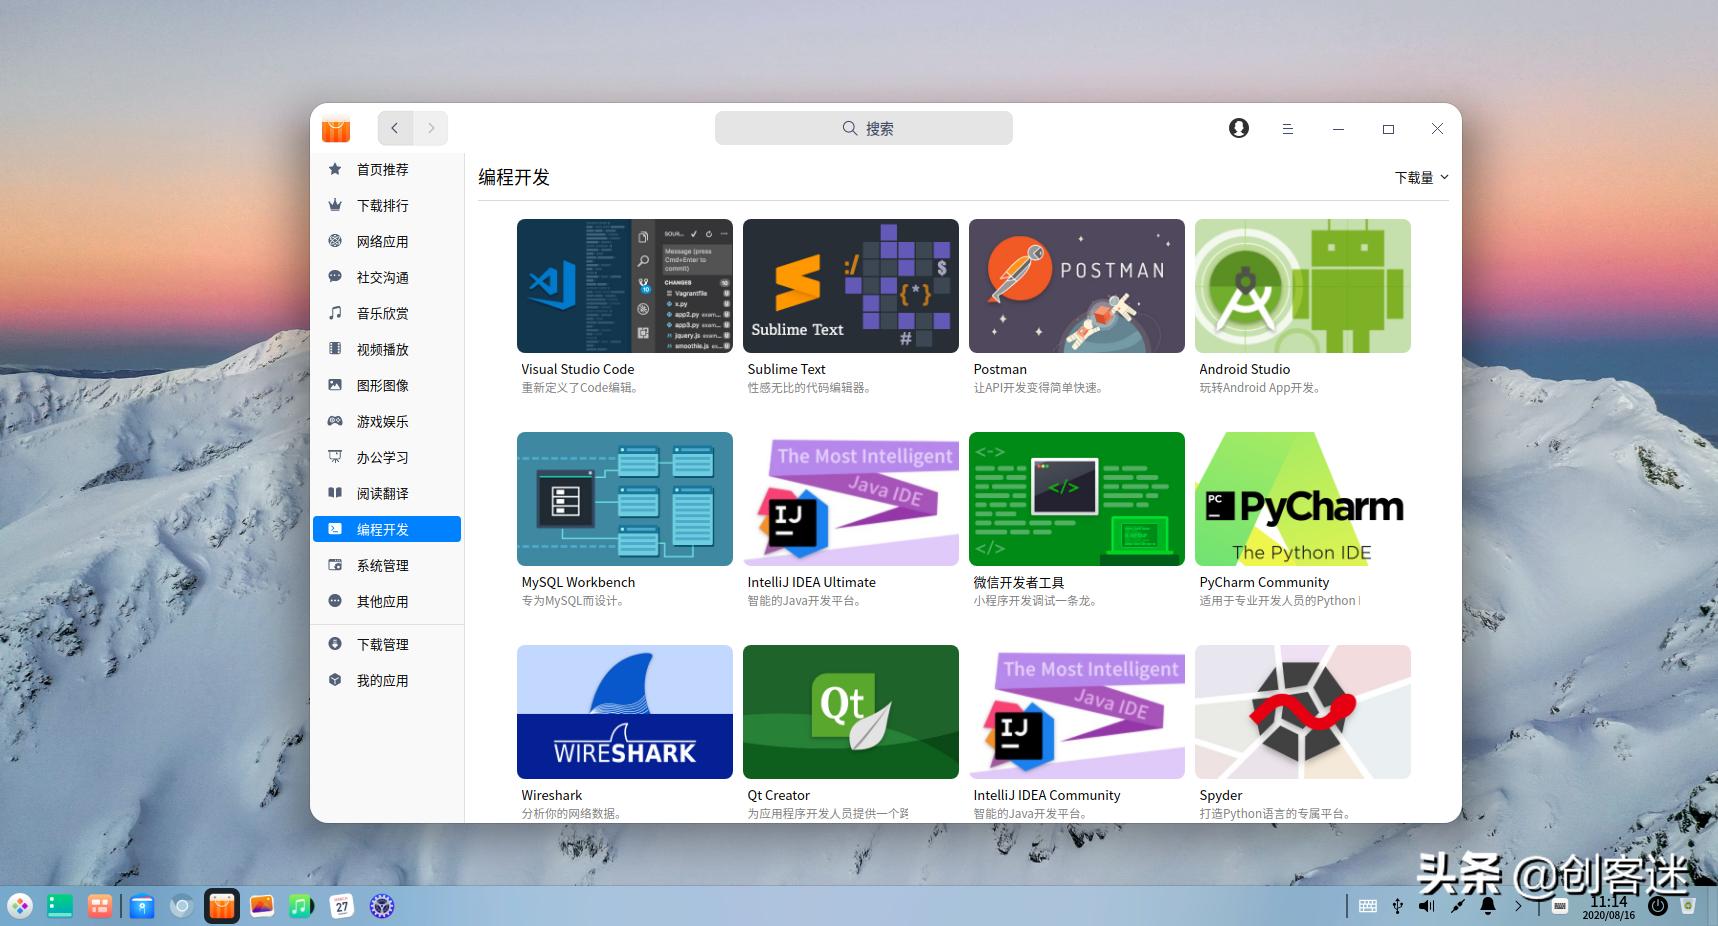The height and width of the screenshot is (926, 1718).
Task: Open the user account avatar
Action: click(x=1238, y=128)
